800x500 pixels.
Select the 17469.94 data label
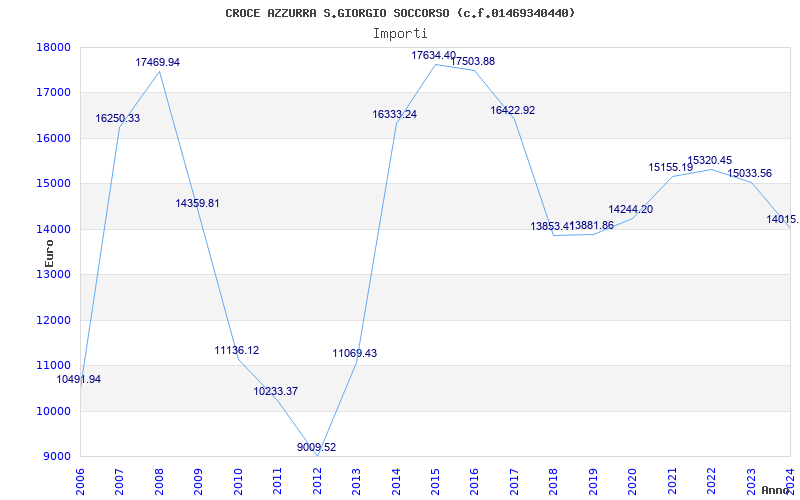tap(158, 62)
